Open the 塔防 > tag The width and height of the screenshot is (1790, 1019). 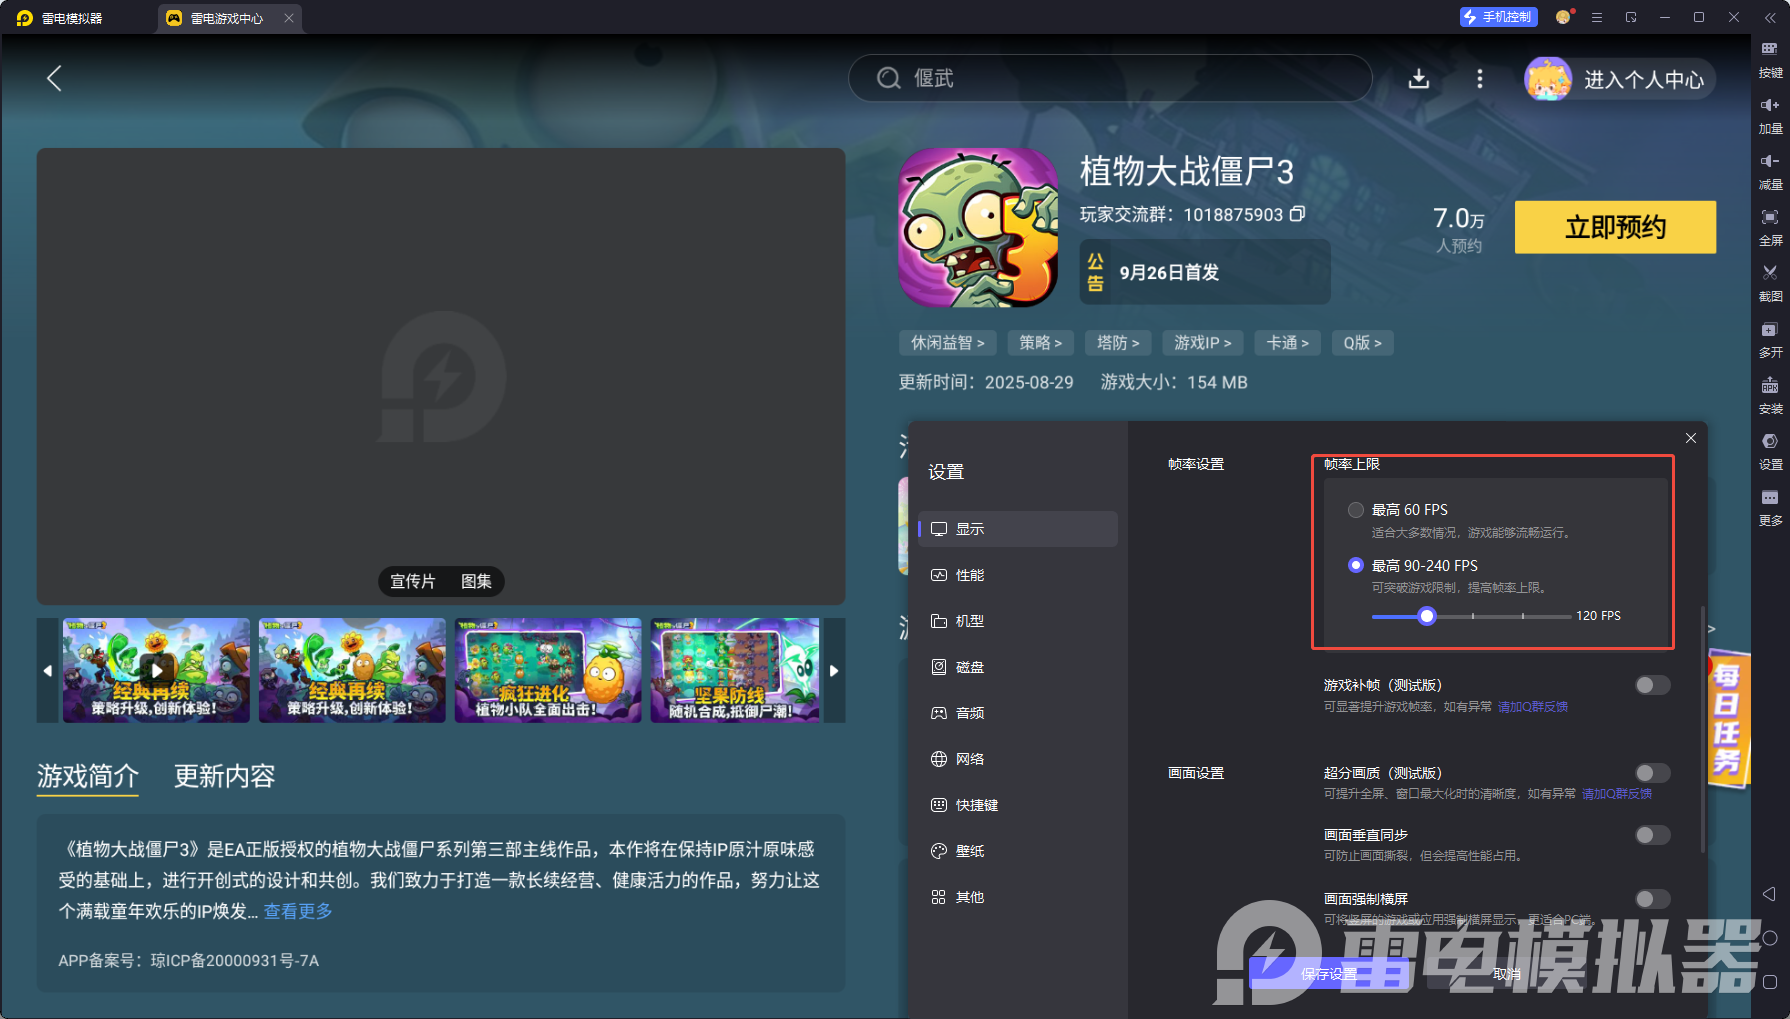pos(1118,343)
